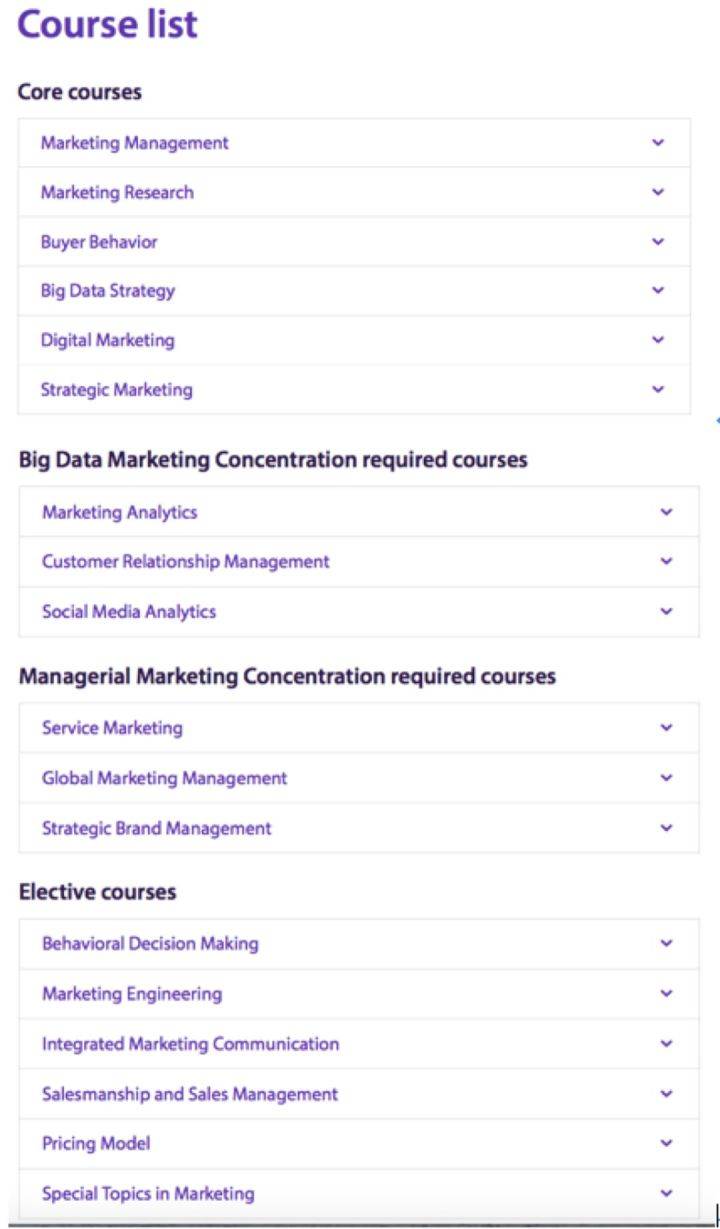Screen dimensions: 720x1229
Task: Open the Social Media Analytics course title
Action: (x=129, y=612)
